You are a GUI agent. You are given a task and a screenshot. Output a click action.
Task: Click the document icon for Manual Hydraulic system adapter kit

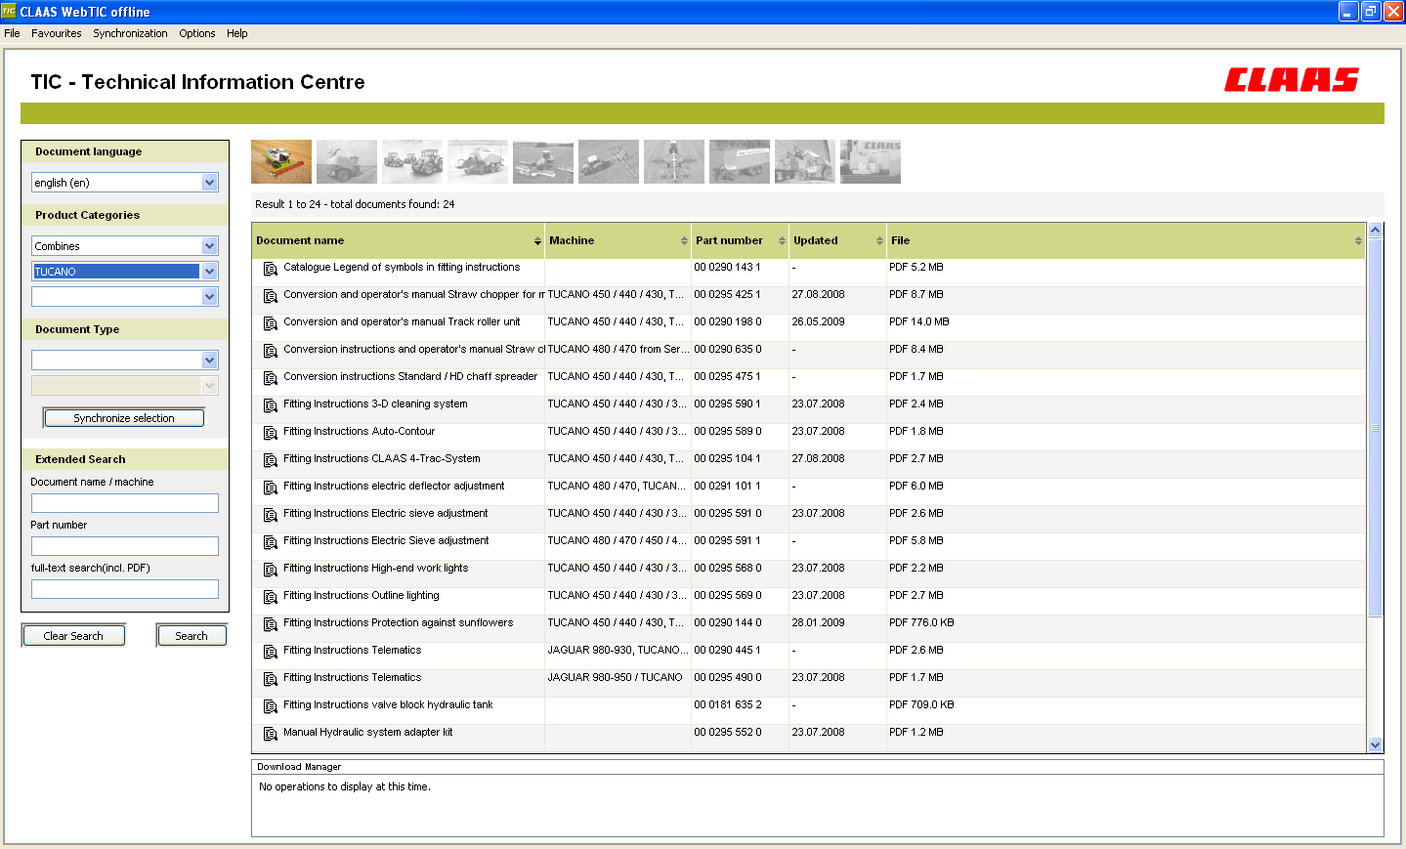click(x=270, y=732)
